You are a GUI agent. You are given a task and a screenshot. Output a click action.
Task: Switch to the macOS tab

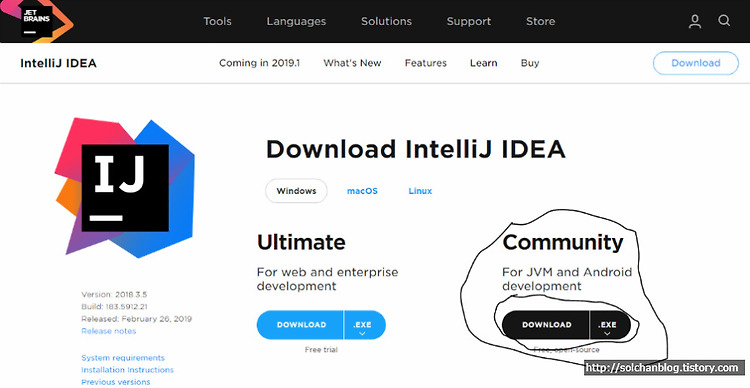(x=362, y=191)
